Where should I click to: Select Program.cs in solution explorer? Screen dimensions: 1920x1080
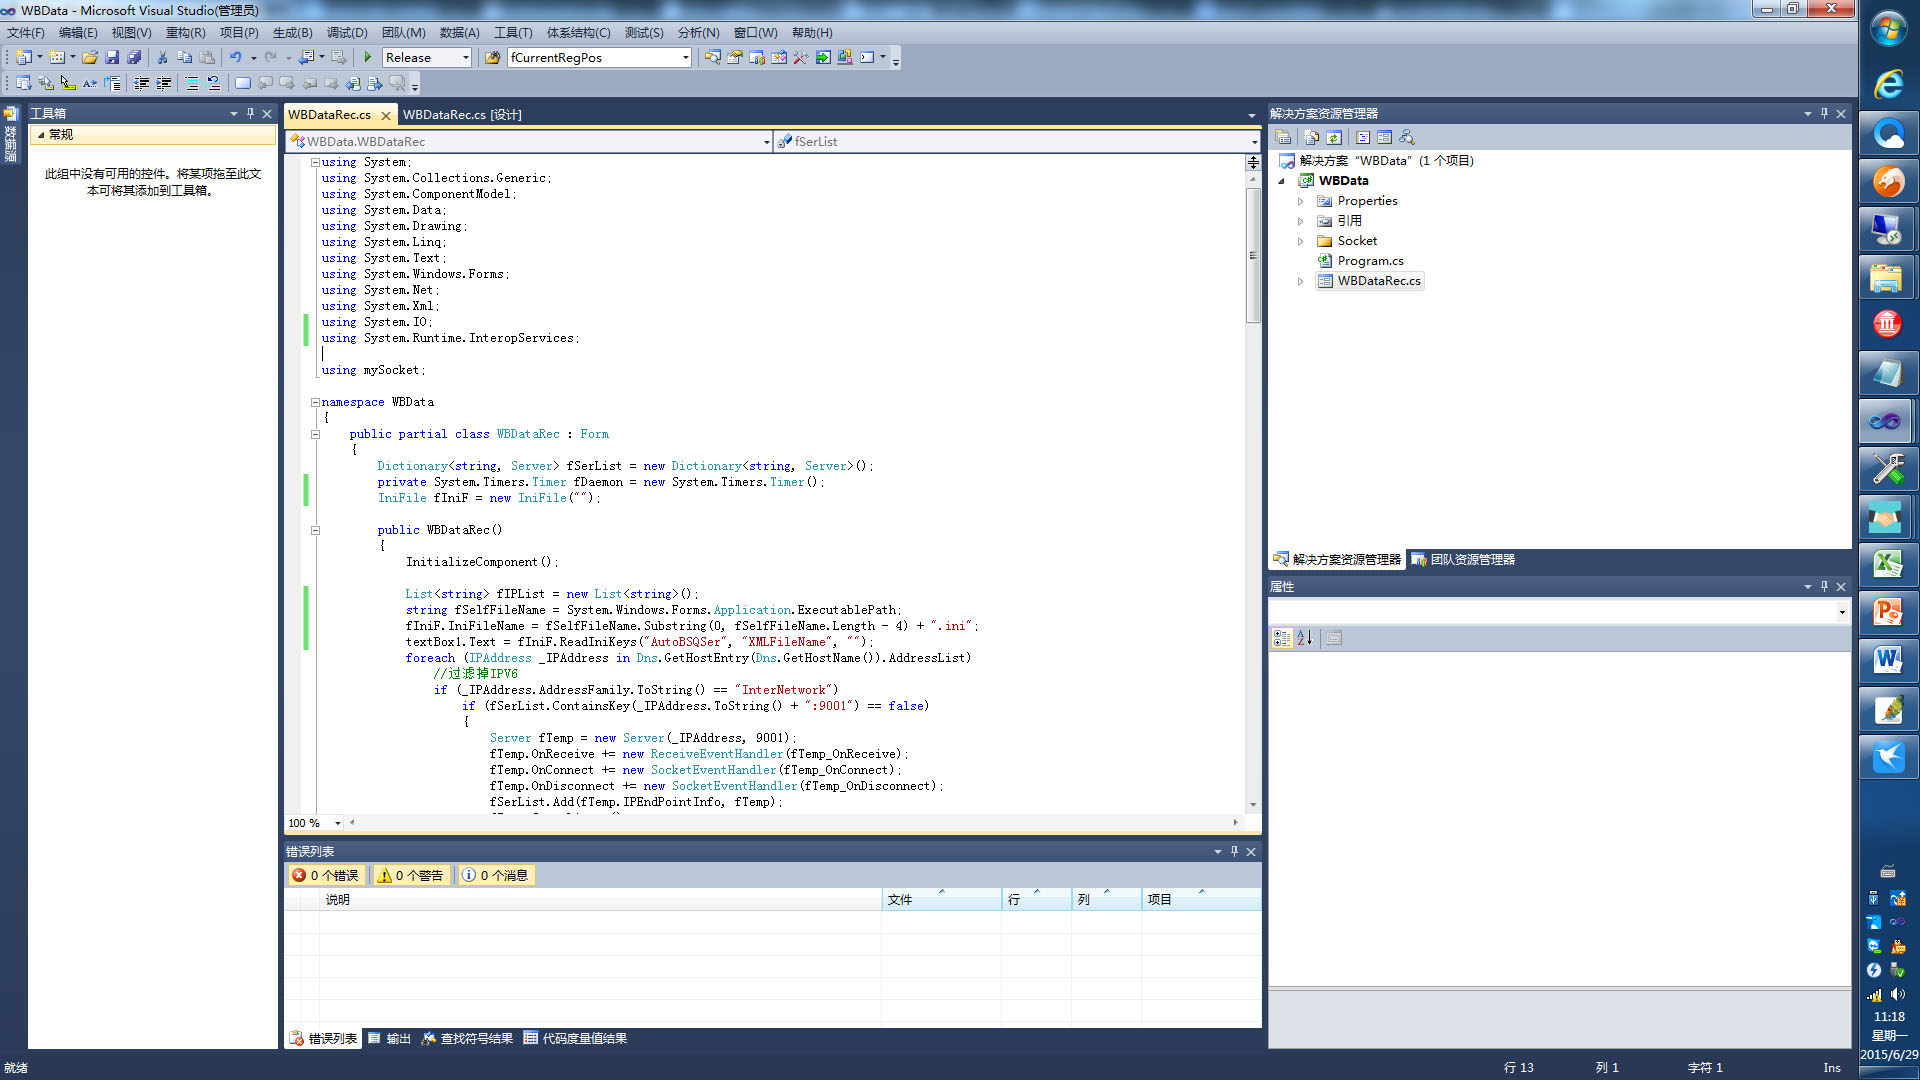click(x=1370, y=261)
